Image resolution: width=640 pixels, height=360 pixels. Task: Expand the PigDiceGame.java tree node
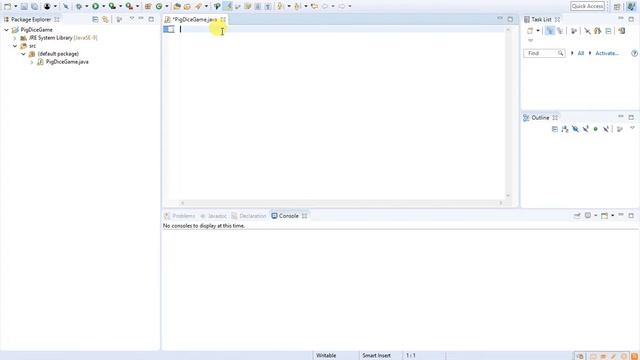[32, 62]
